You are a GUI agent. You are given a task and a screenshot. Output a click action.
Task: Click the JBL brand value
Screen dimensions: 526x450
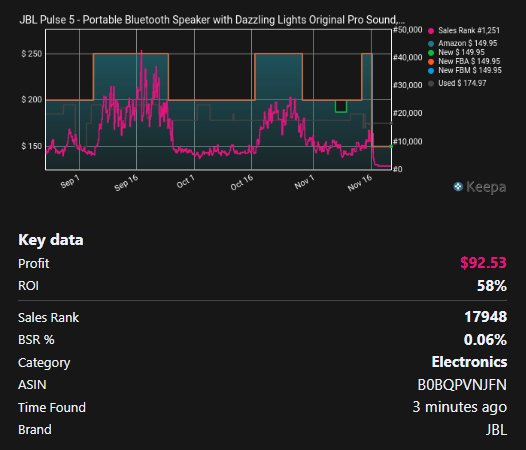pyautogui.click(x=496, y=430)
